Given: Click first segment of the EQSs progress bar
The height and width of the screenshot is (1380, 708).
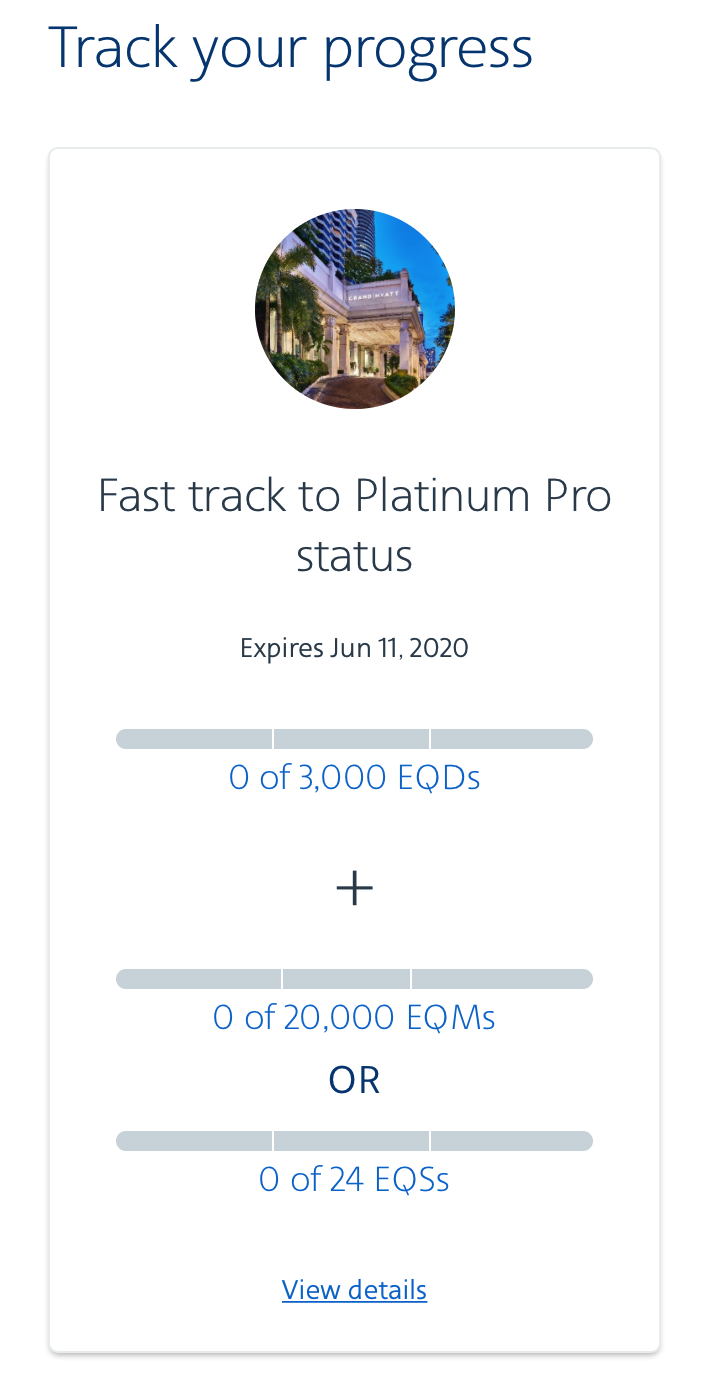Looking at the screenshot, I should click(x=194, y=1141).
